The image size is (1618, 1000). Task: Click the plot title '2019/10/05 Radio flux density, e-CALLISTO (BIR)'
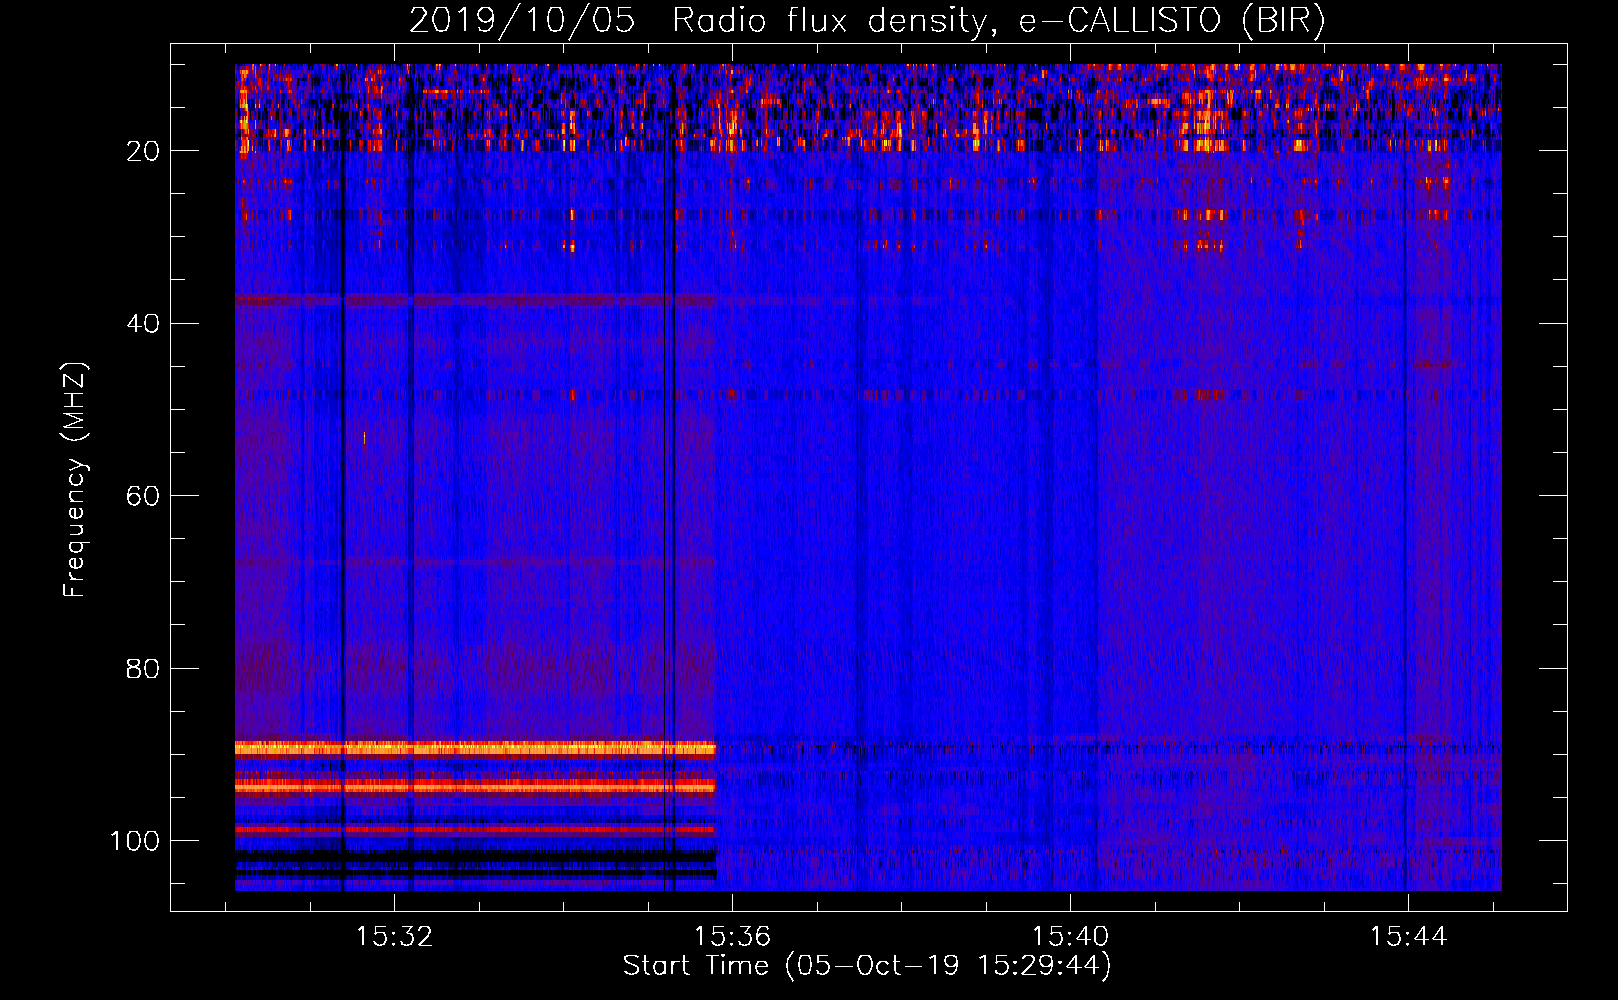pyautogui.click(x=867, y=21)
